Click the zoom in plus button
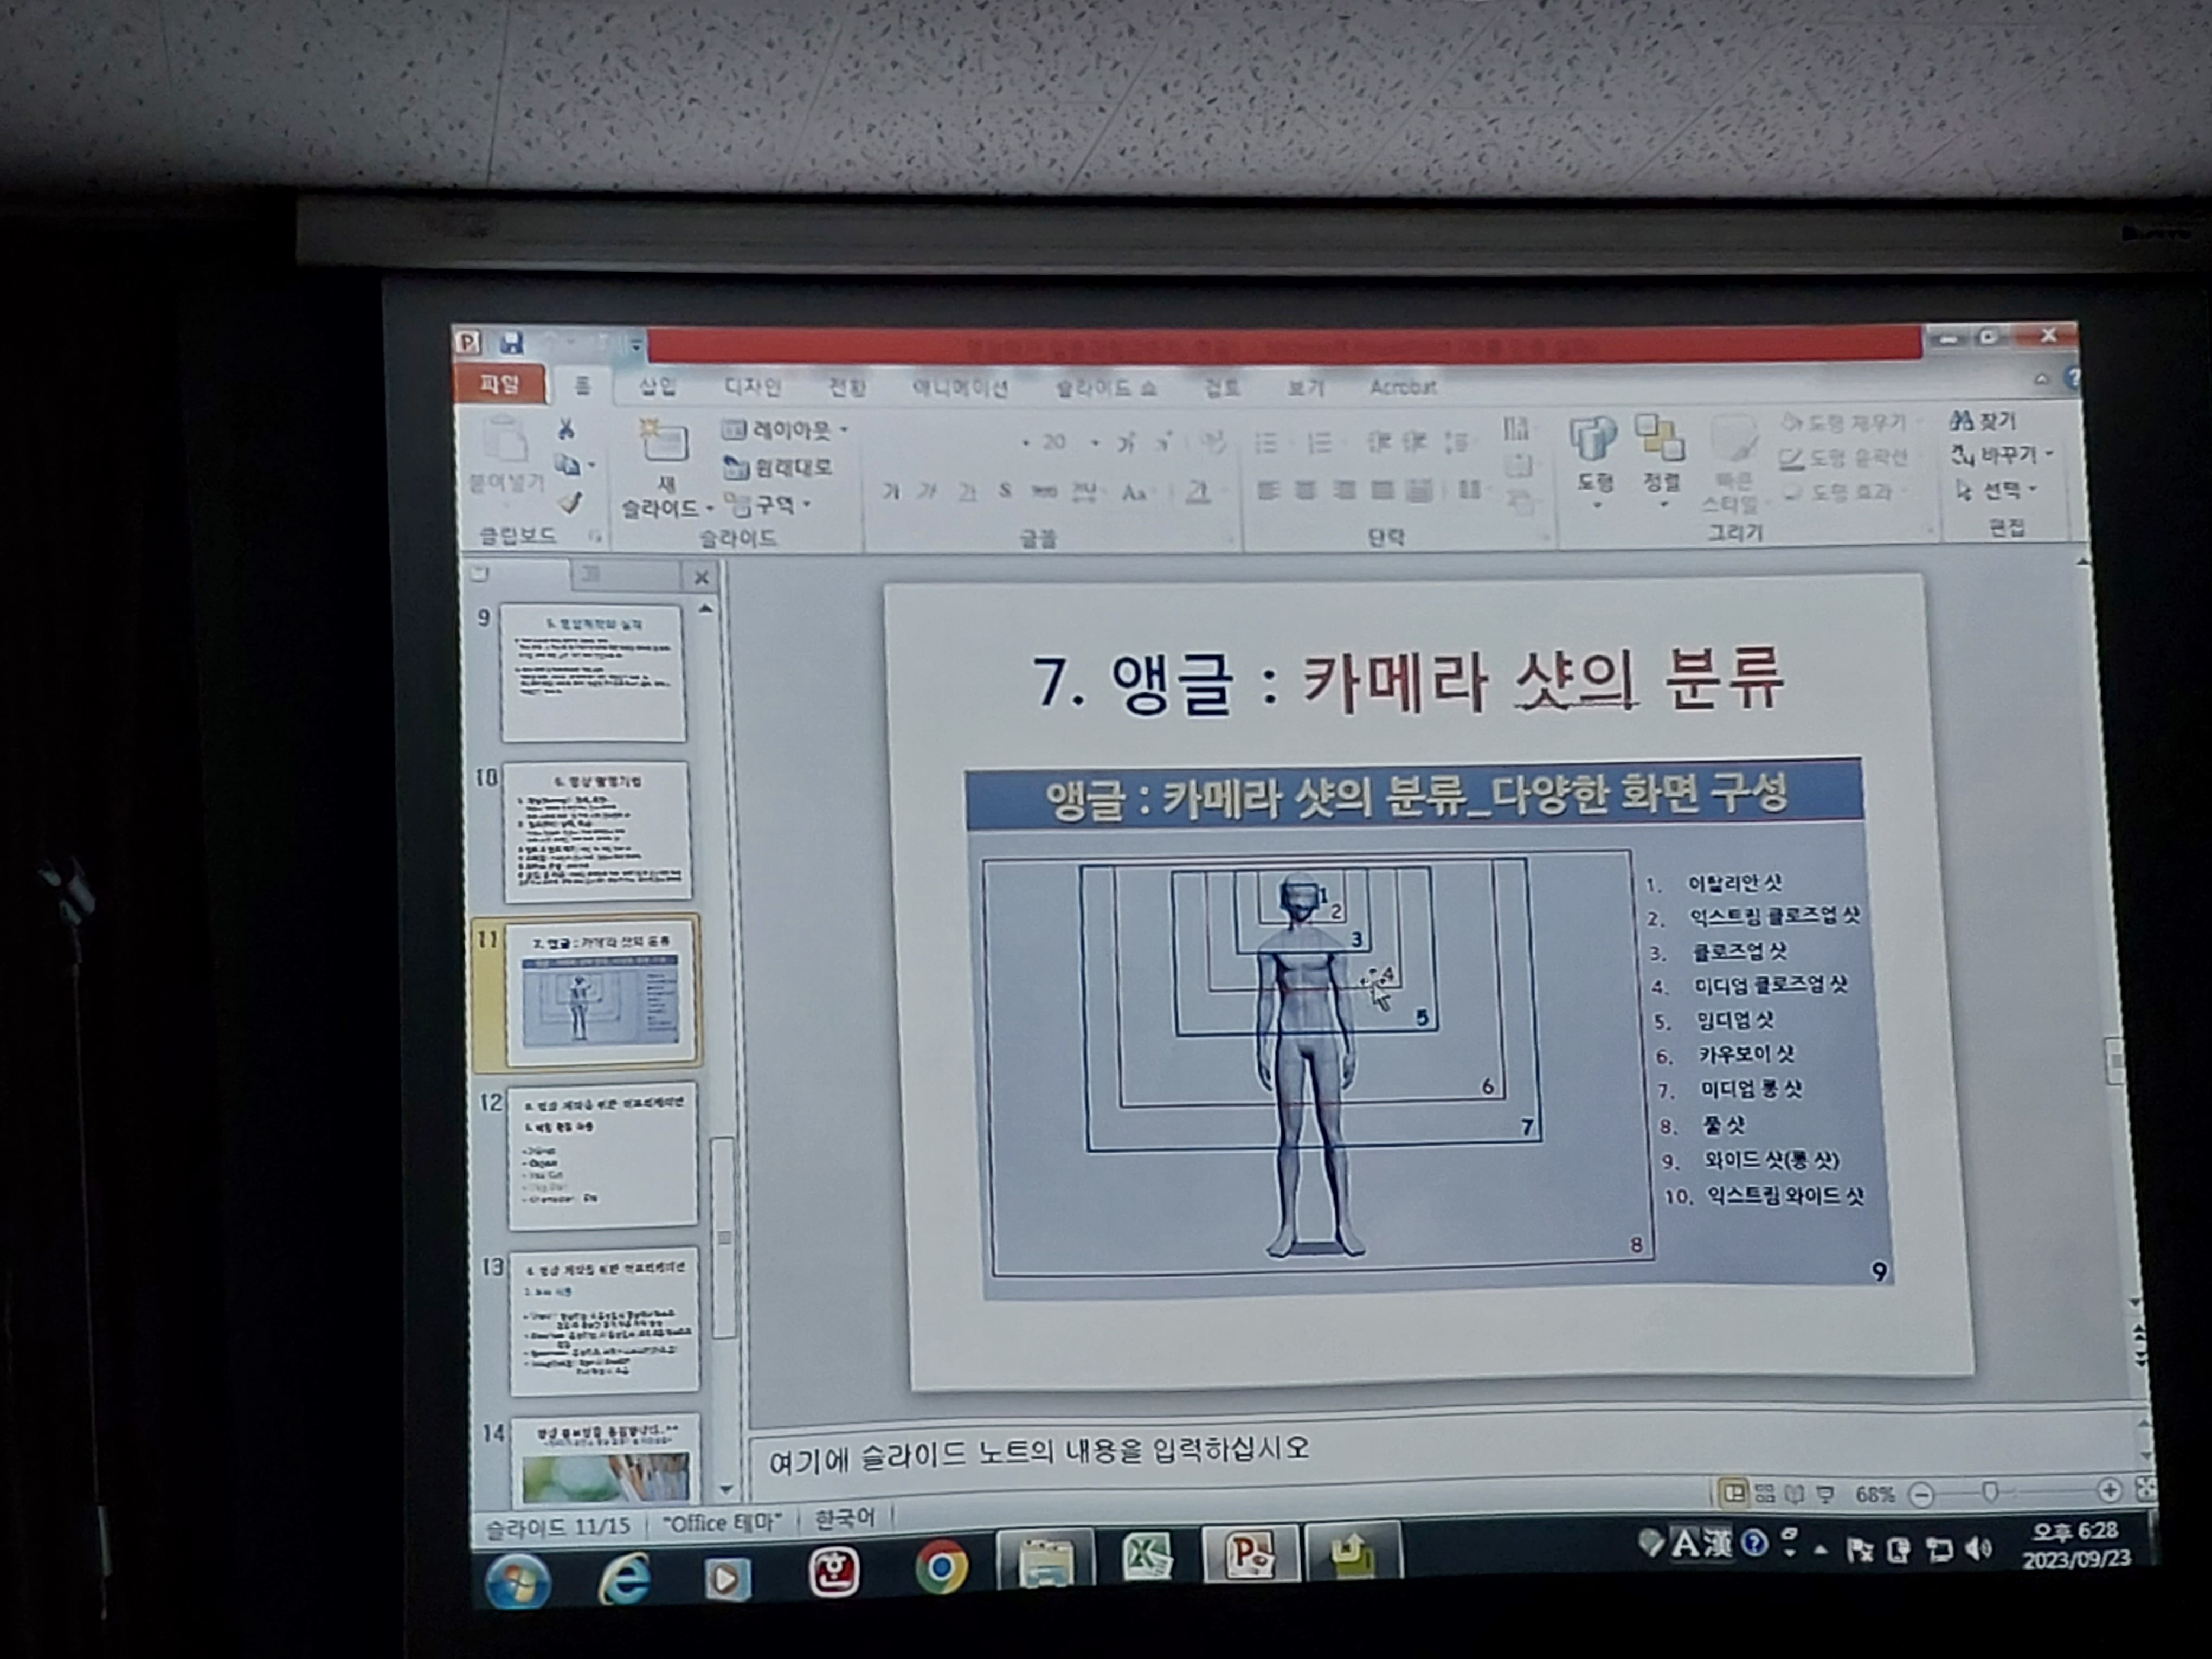The image size is (2212, 1659). pos(2109,1490)
